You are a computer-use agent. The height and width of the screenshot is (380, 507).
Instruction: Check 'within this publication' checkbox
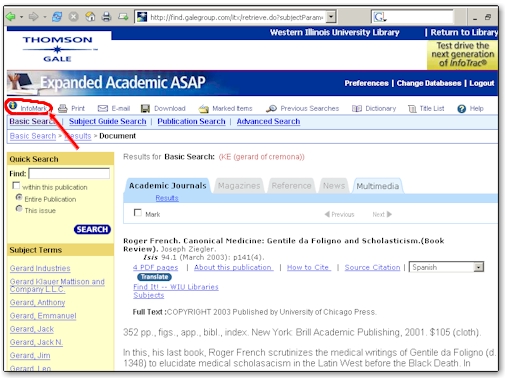[x=16, y=185]
